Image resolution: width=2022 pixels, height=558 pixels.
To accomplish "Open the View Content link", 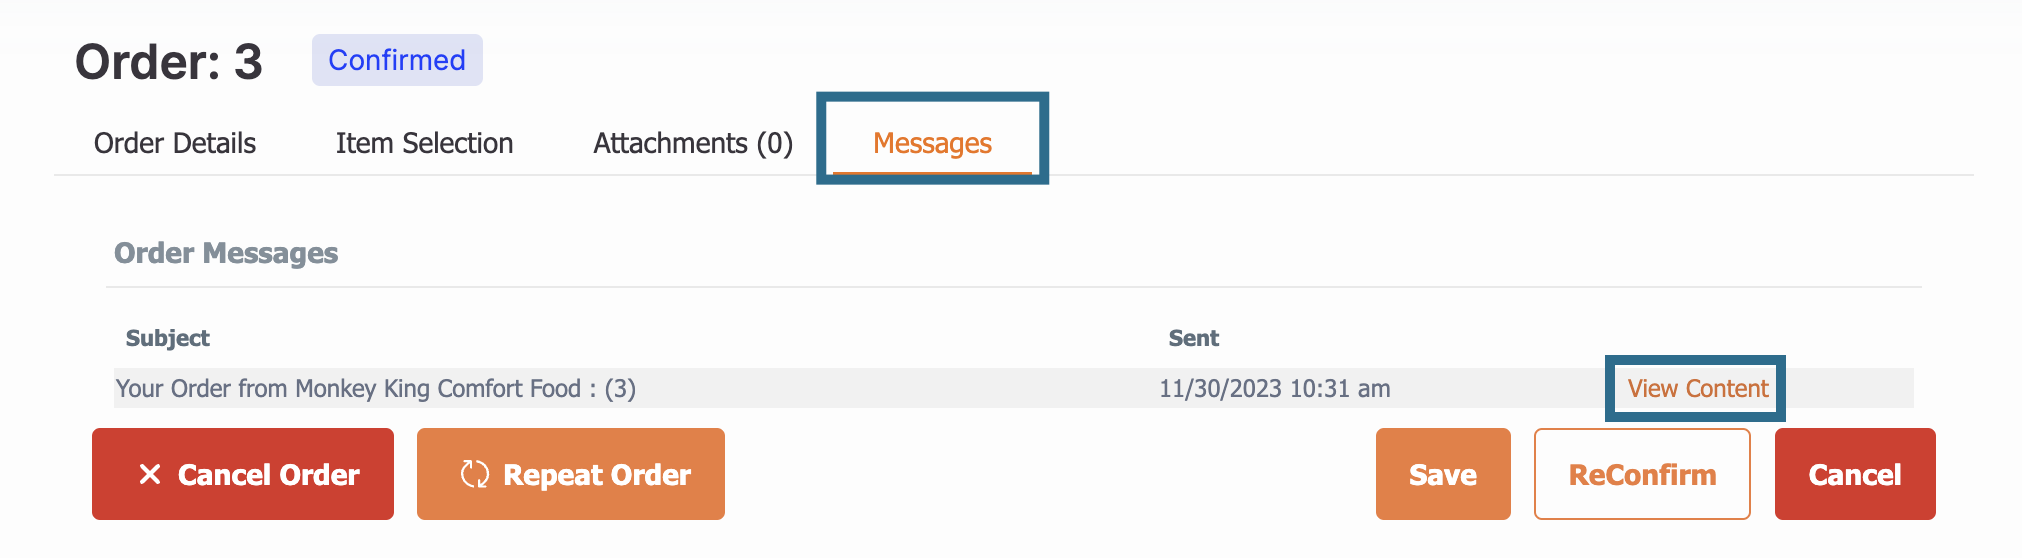I will coord(1698,388).
